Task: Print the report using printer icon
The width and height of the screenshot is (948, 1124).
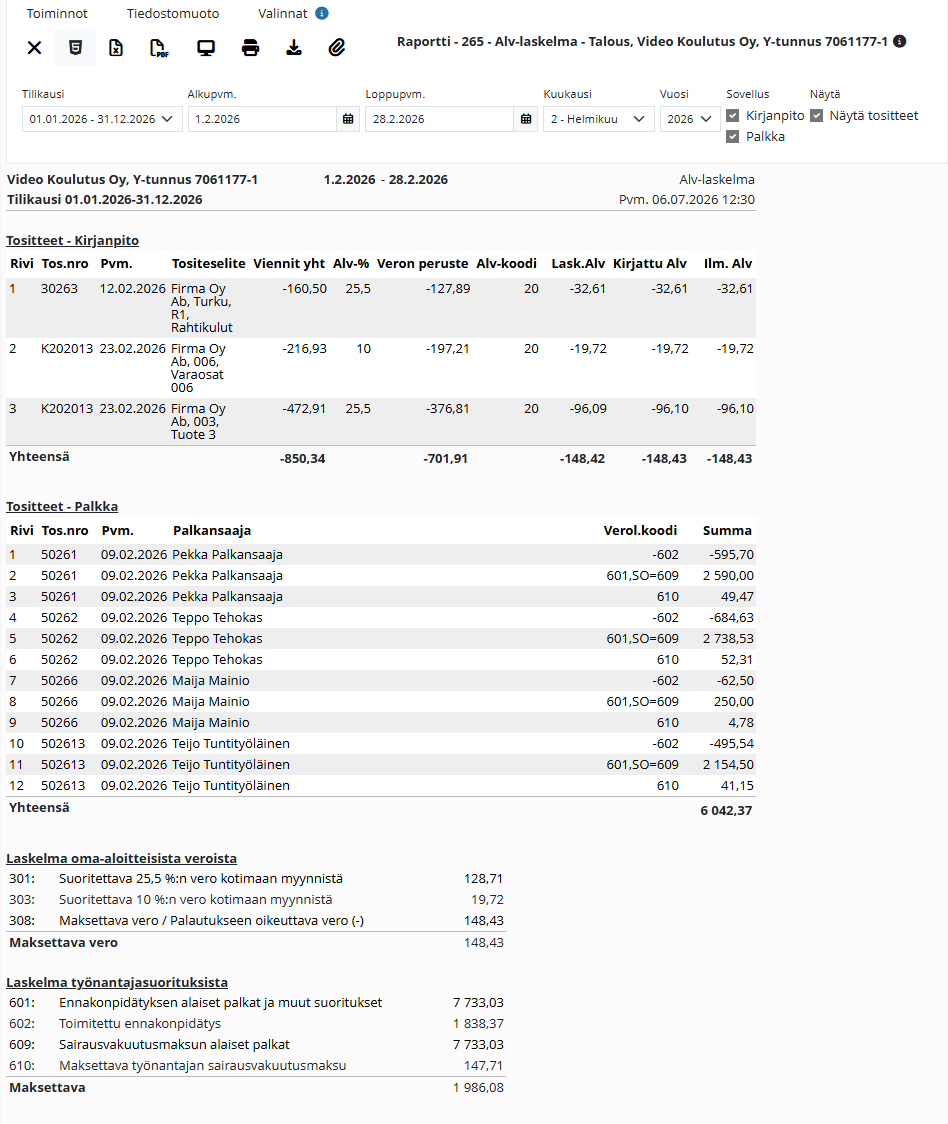Action: pos(250,48)
